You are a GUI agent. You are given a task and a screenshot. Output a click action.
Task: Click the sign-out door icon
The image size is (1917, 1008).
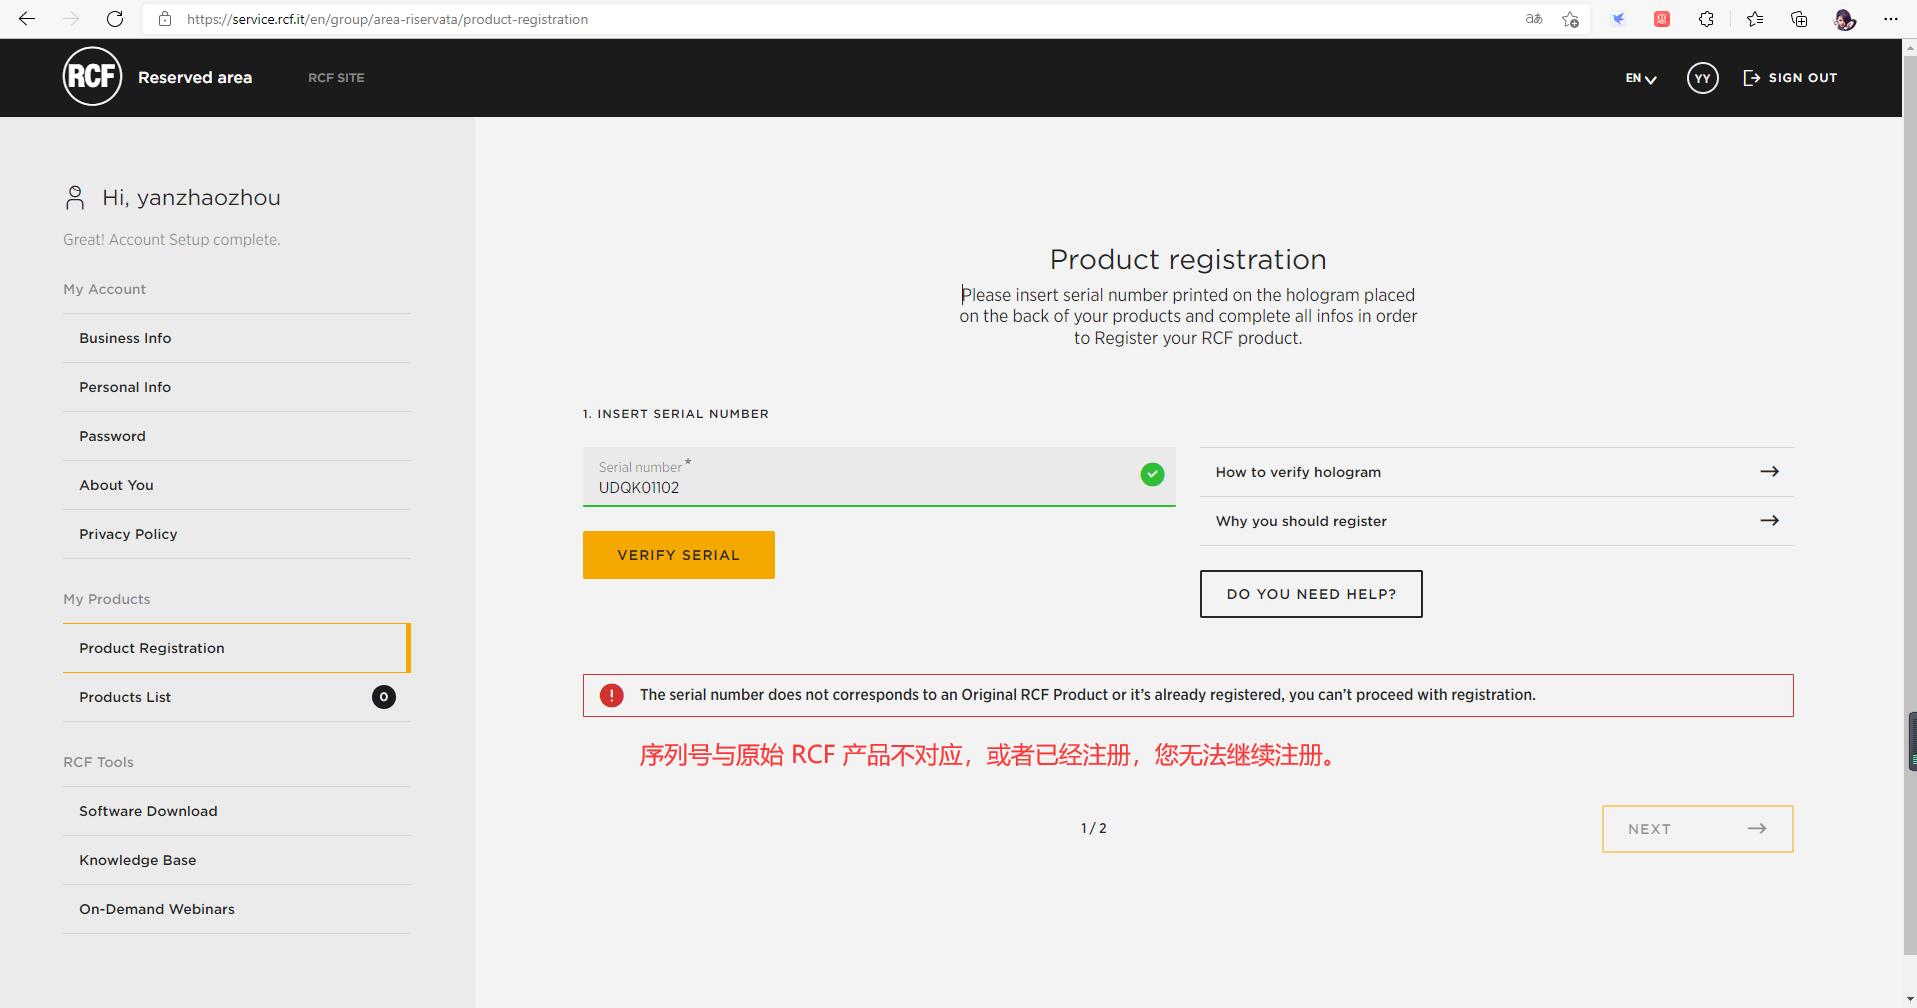coord(1751,77)
